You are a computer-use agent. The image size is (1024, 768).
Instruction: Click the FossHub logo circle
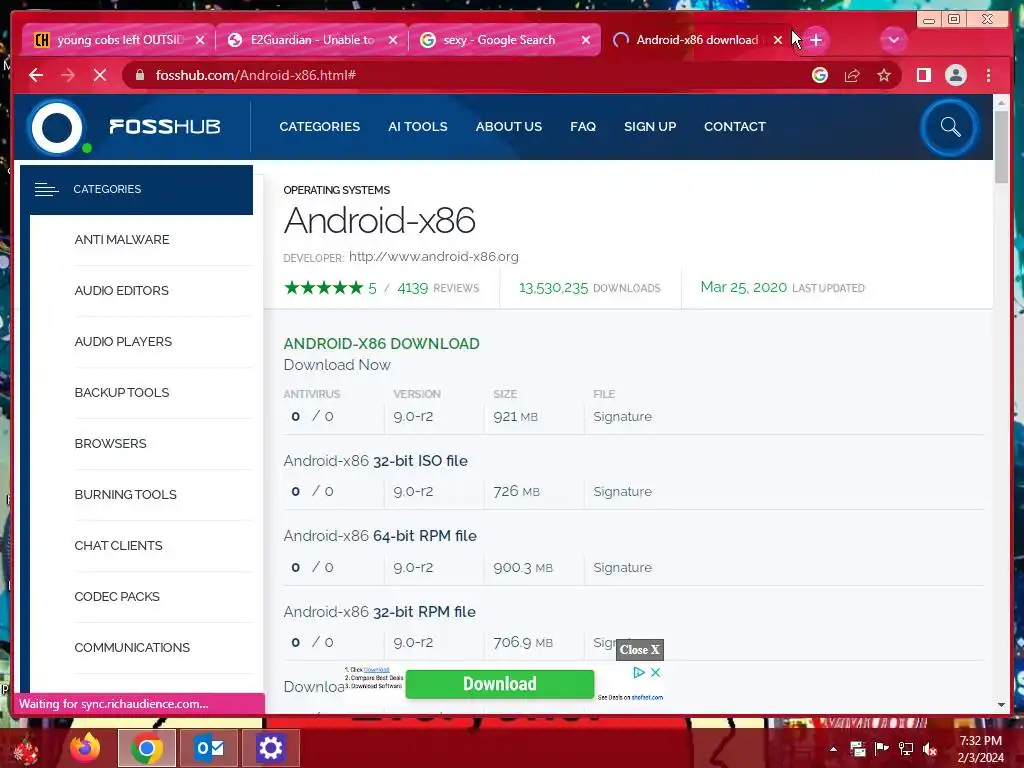[57, 127]
